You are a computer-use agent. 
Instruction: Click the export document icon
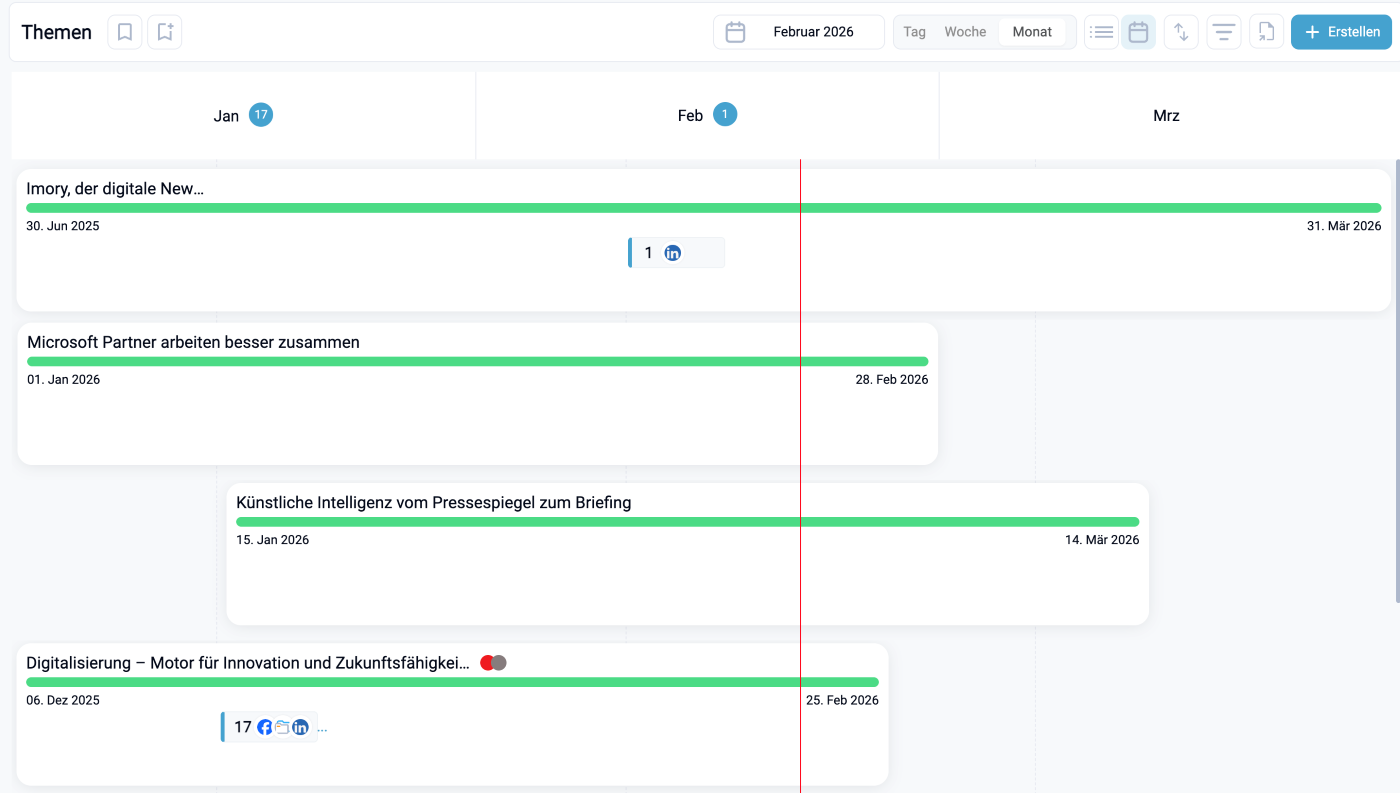coord(1266,32)
